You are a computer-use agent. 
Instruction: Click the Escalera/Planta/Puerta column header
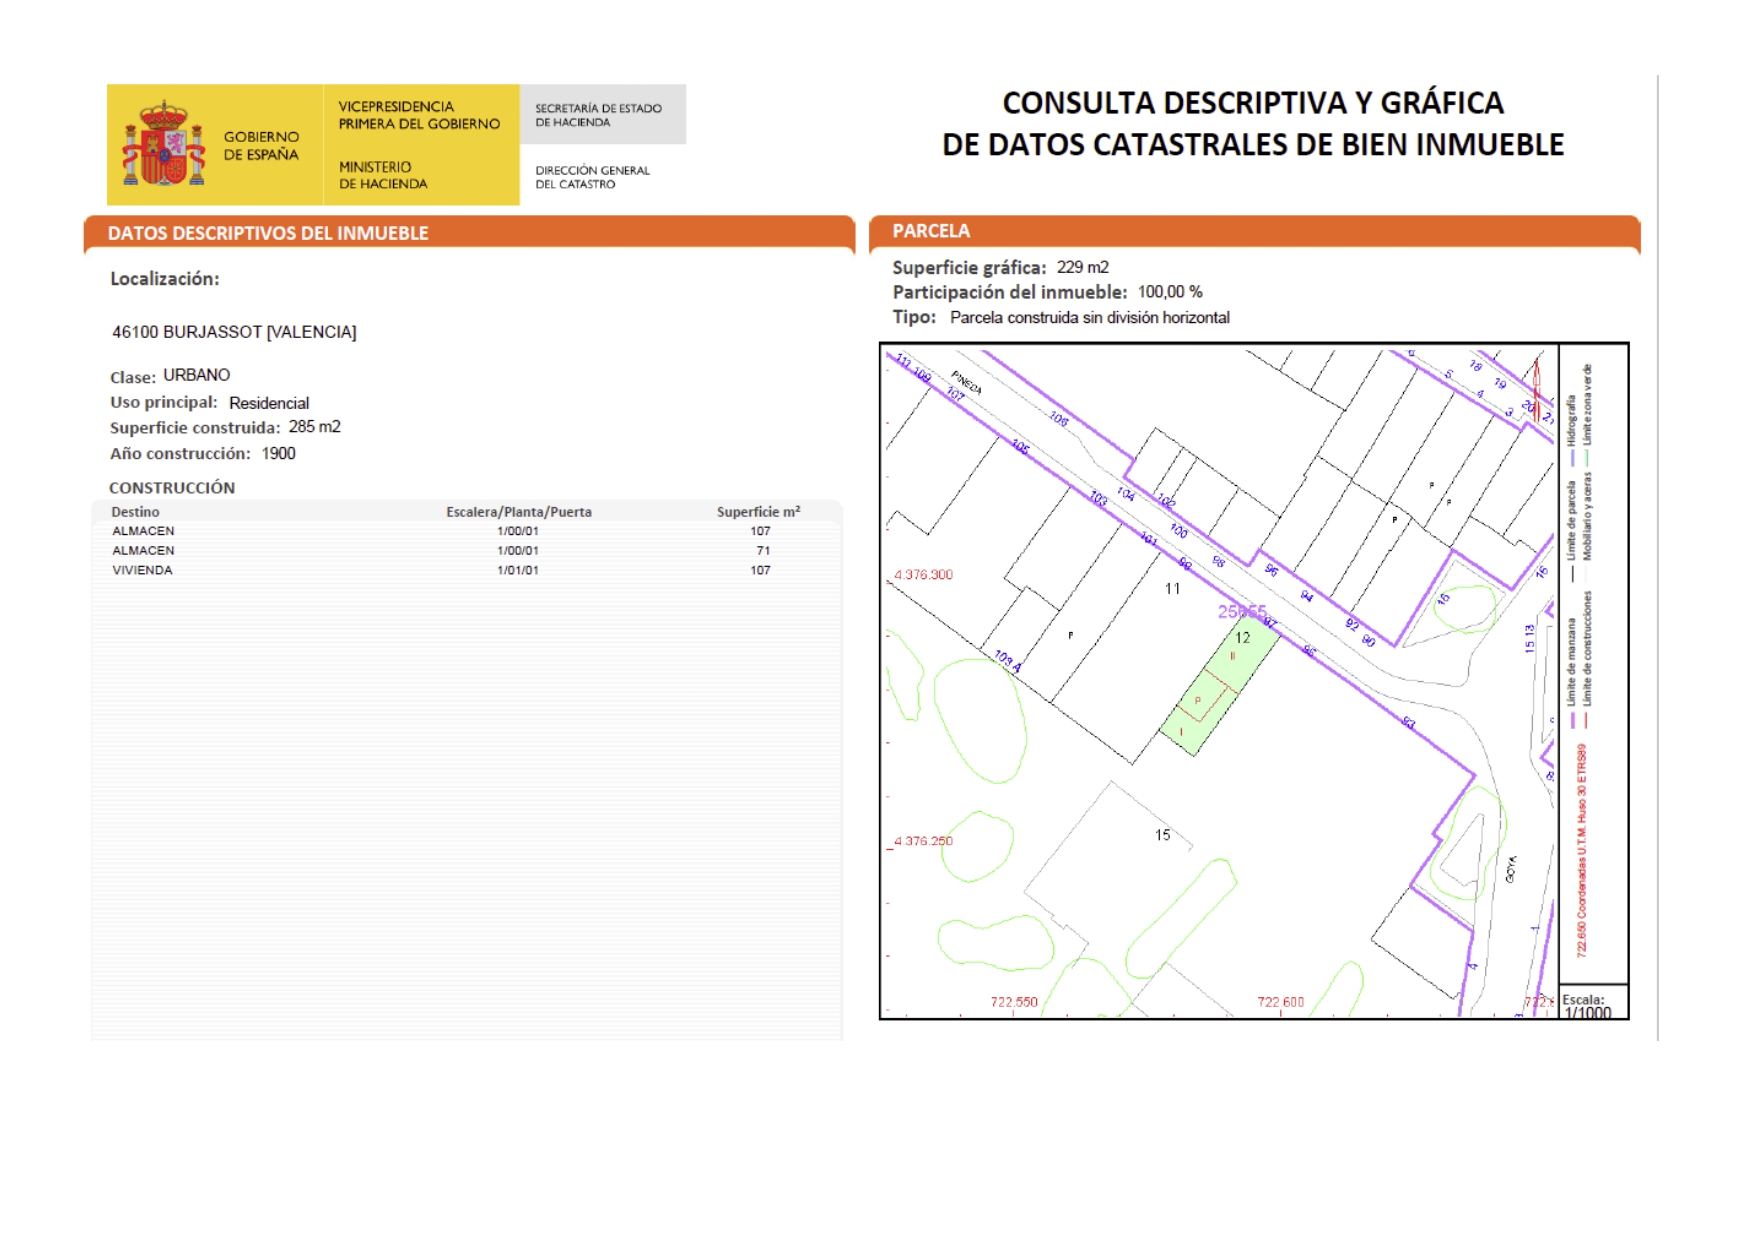[518, 512]
